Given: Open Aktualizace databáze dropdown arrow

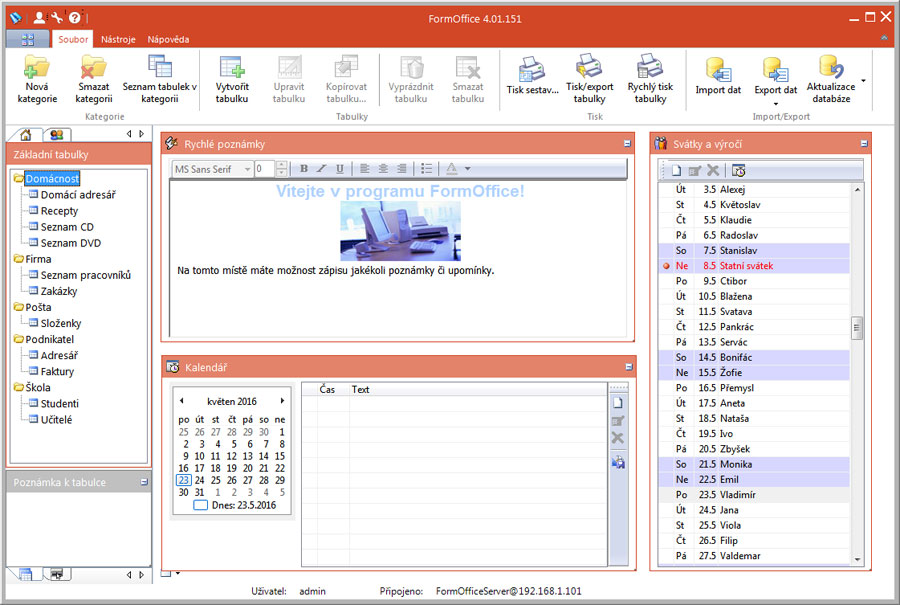Looking at the screenshot, I should click(x=863, y=80).
